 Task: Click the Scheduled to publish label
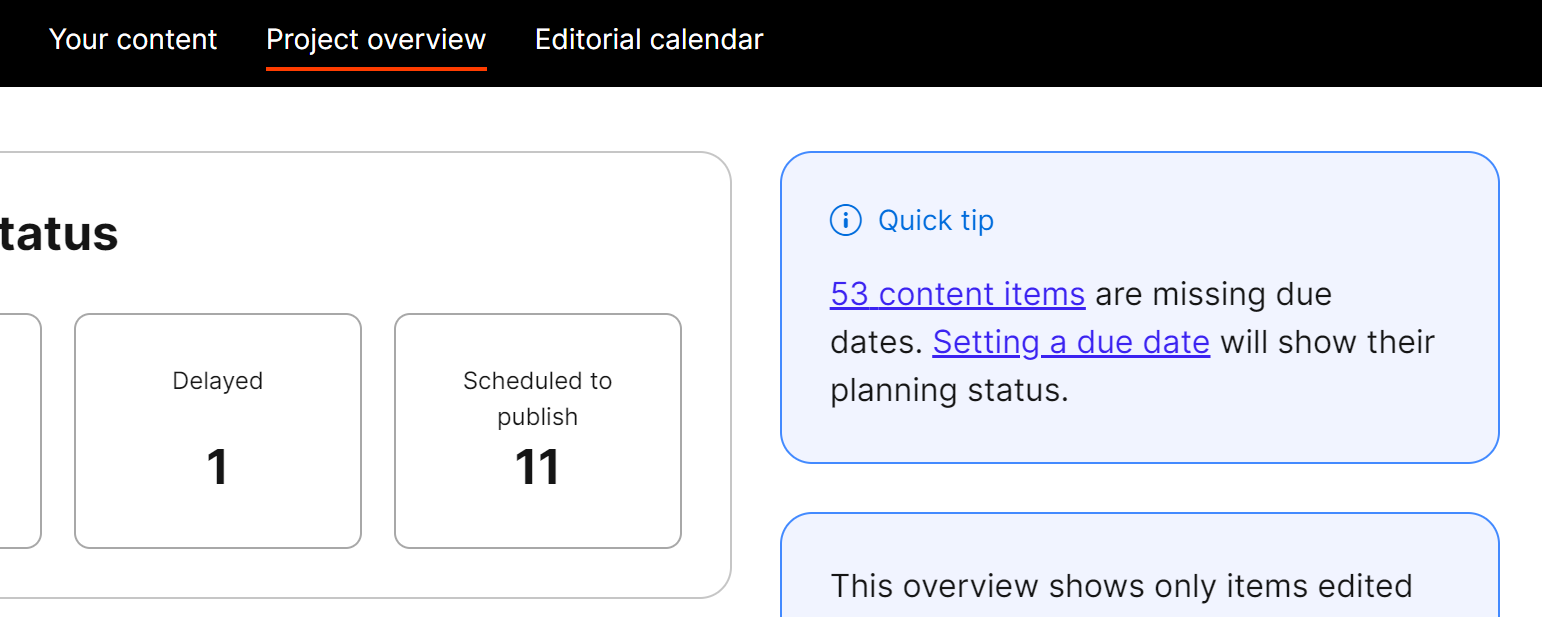[x=537, y=398]
